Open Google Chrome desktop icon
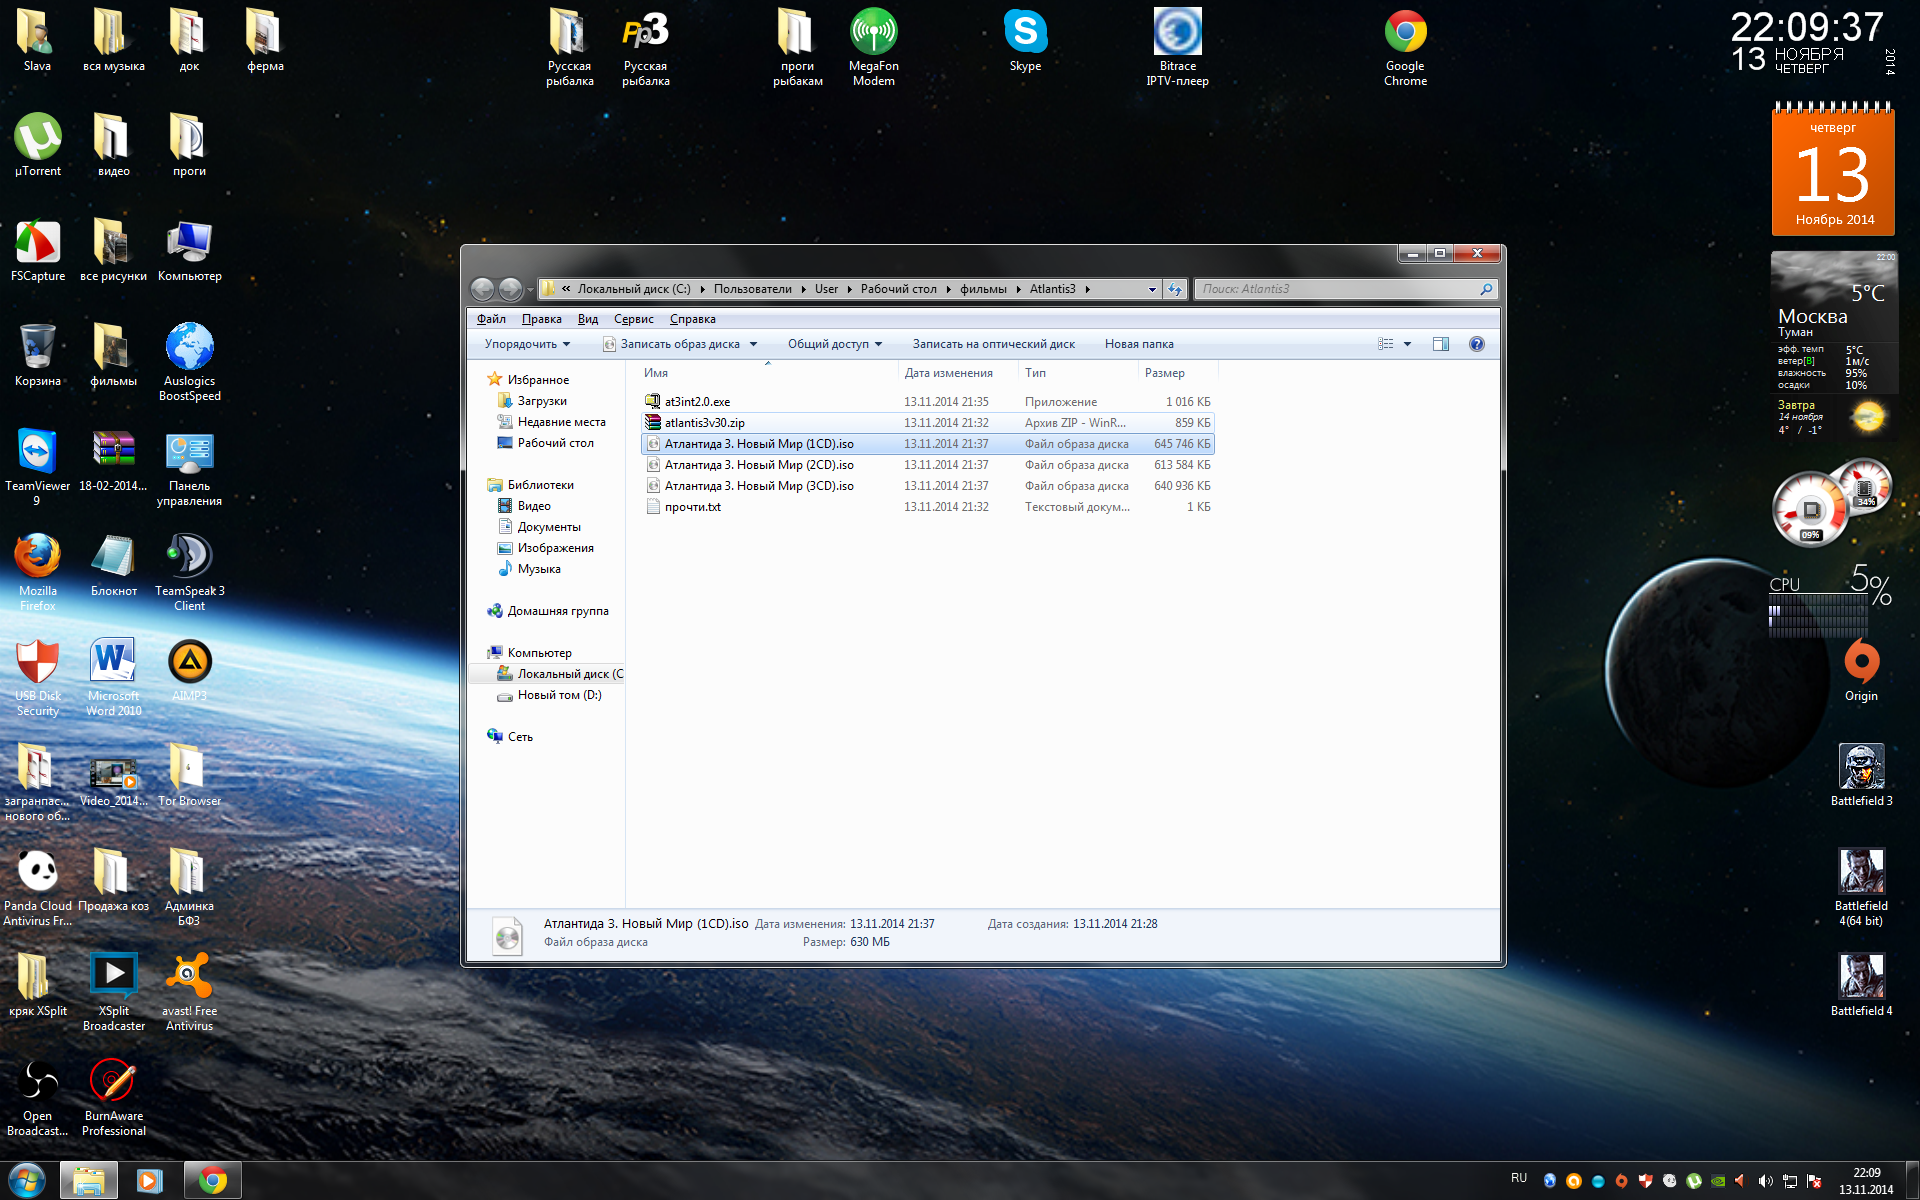The width and height of the screenshot is (1920, 1200). click(x=1405, y=48)
